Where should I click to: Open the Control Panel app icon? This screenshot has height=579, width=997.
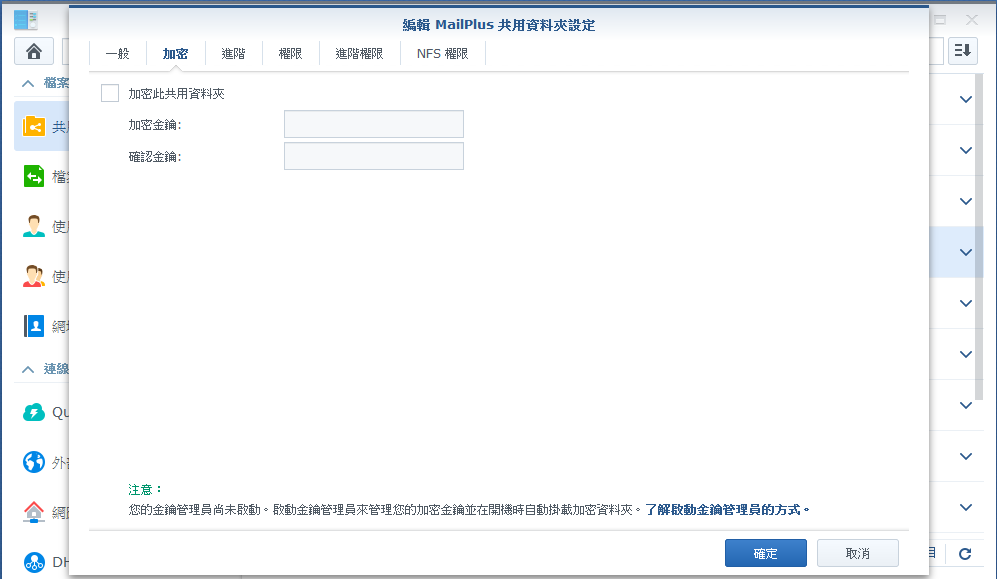(x=25, y=20)
